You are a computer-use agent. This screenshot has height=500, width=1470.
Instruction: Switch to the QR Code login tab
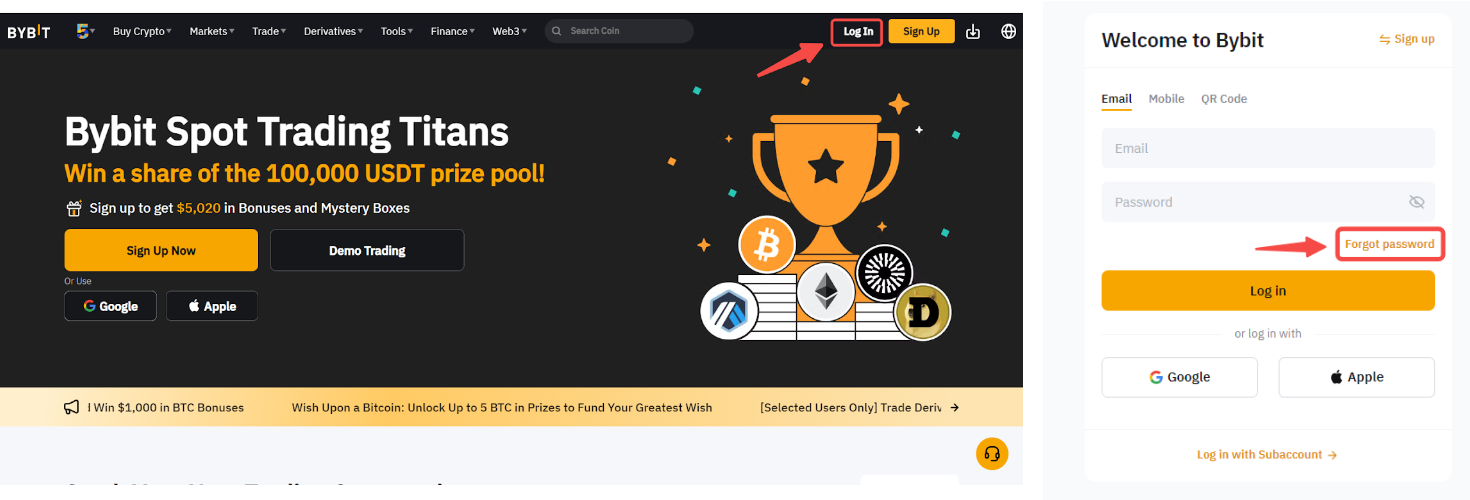1224,99
